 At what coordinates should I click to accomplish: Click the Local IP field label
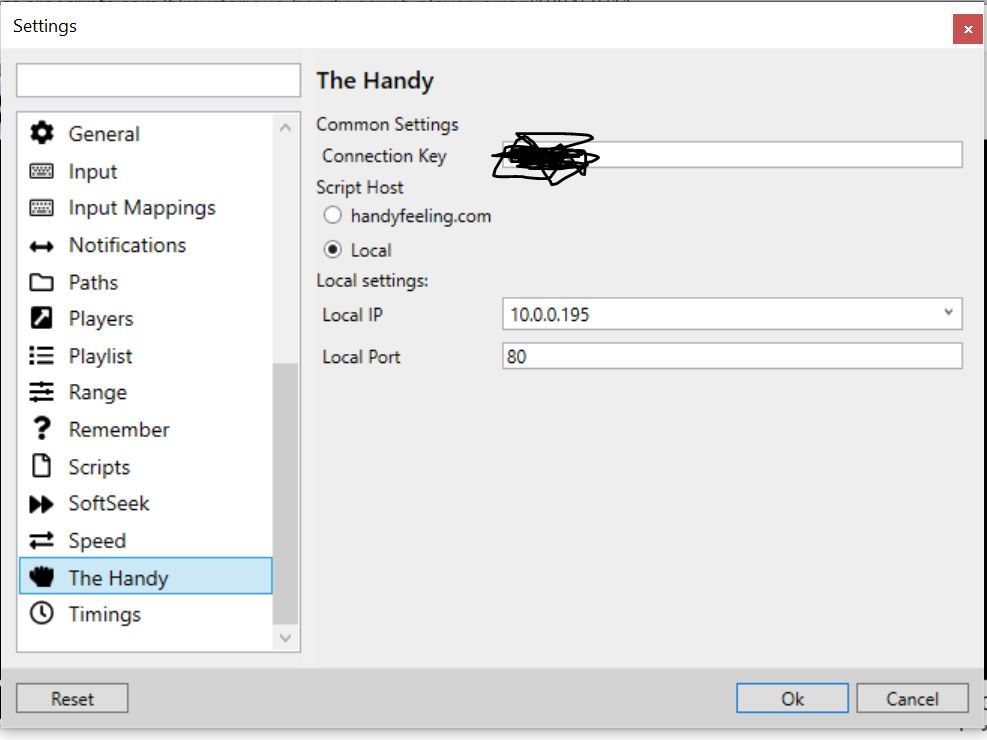point(352,315)
